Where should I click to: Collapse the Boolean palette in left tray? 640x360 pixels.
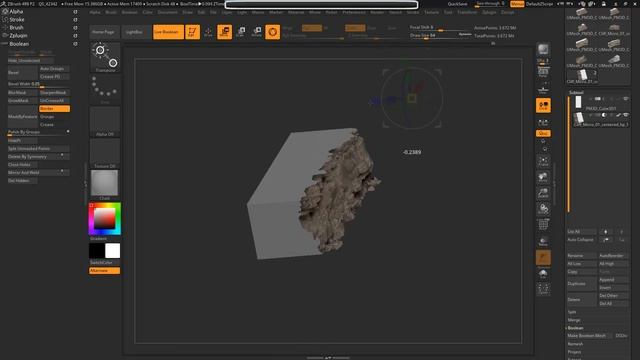[19, 44]
